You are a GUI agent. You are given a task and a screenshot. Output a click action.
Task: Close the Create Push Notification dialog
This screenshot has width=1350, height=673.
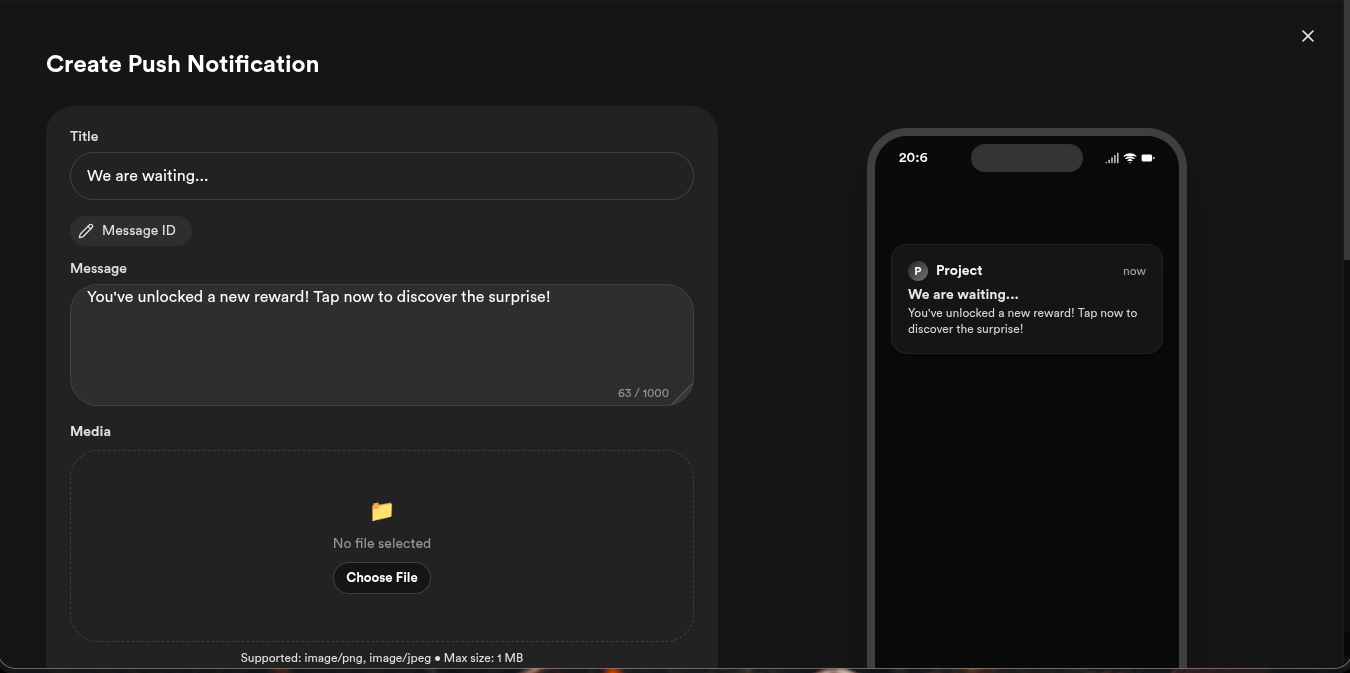pos(1307,36)
